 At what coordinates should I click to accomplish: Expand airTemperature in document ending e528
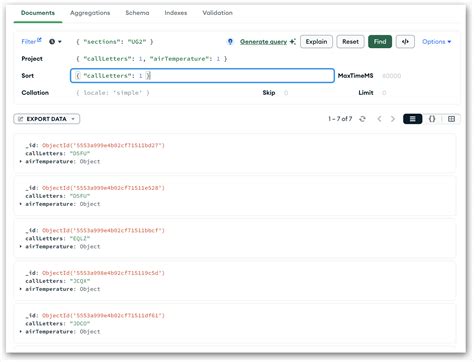tap(21, 204)
